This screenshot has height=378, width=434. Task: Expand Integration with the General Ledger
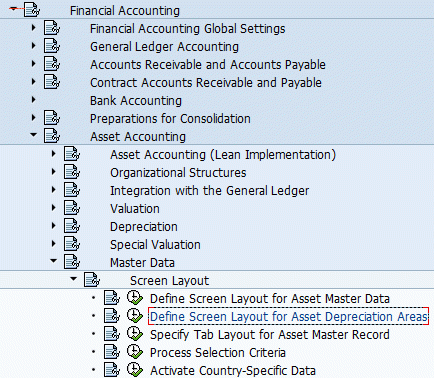(54, 189)
